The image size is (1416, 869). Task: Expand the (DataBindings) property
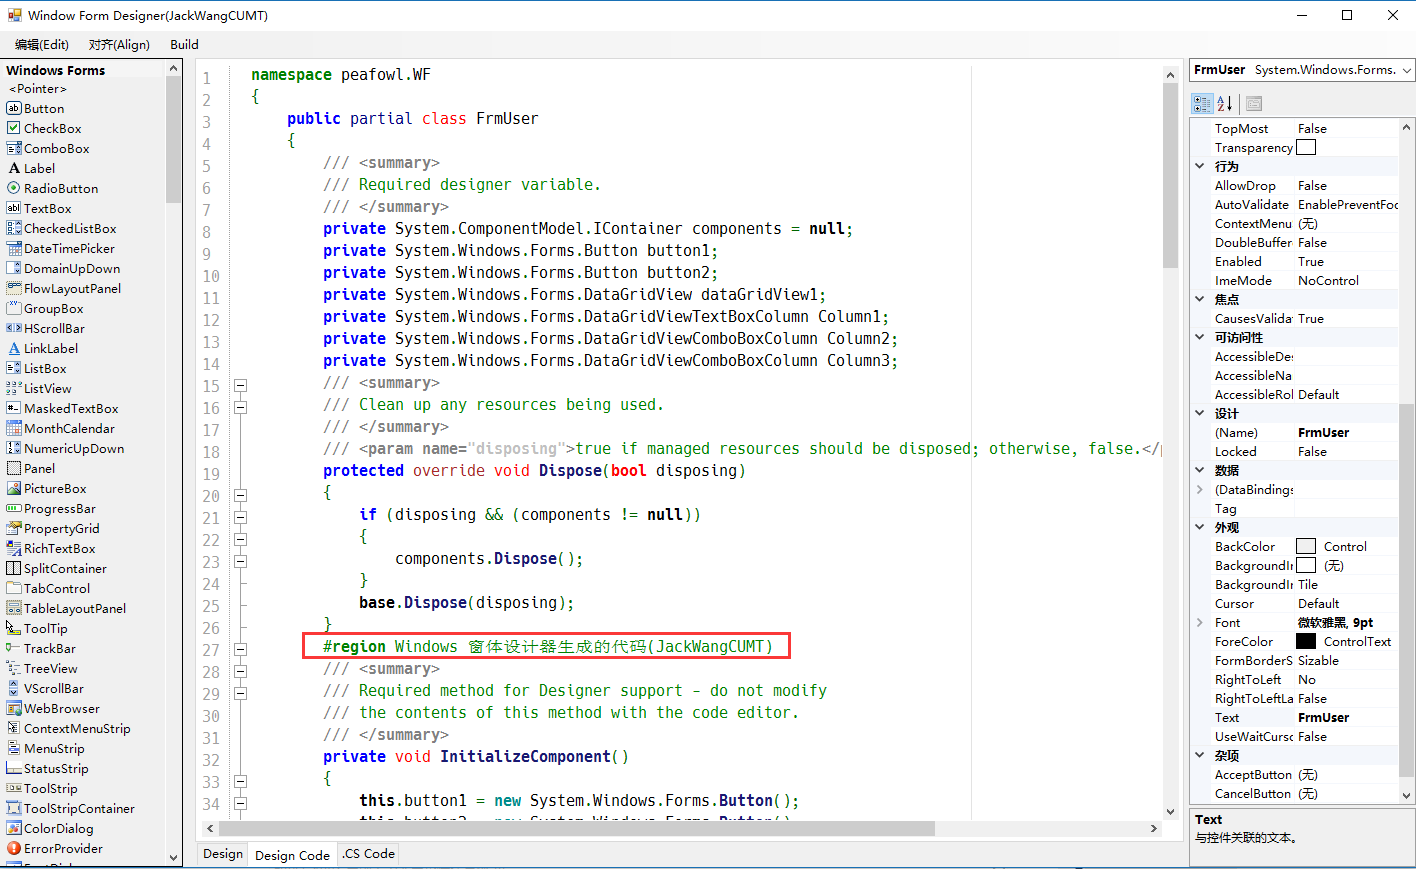1200,489
